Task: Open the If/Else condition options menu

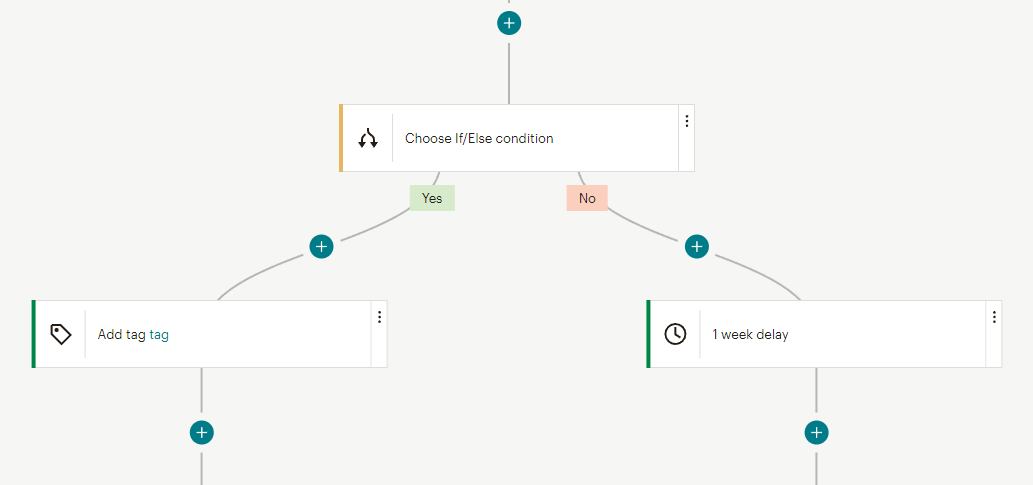Action: tap(686, 121)
